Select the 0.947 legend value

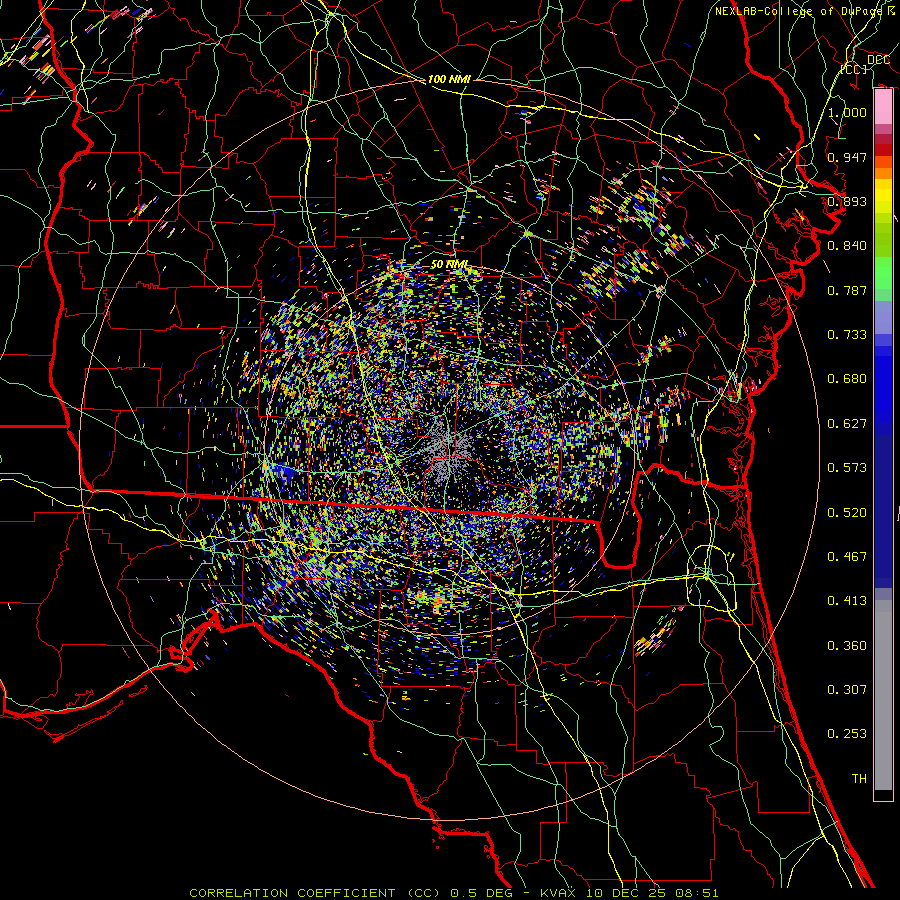click(847, 157)
